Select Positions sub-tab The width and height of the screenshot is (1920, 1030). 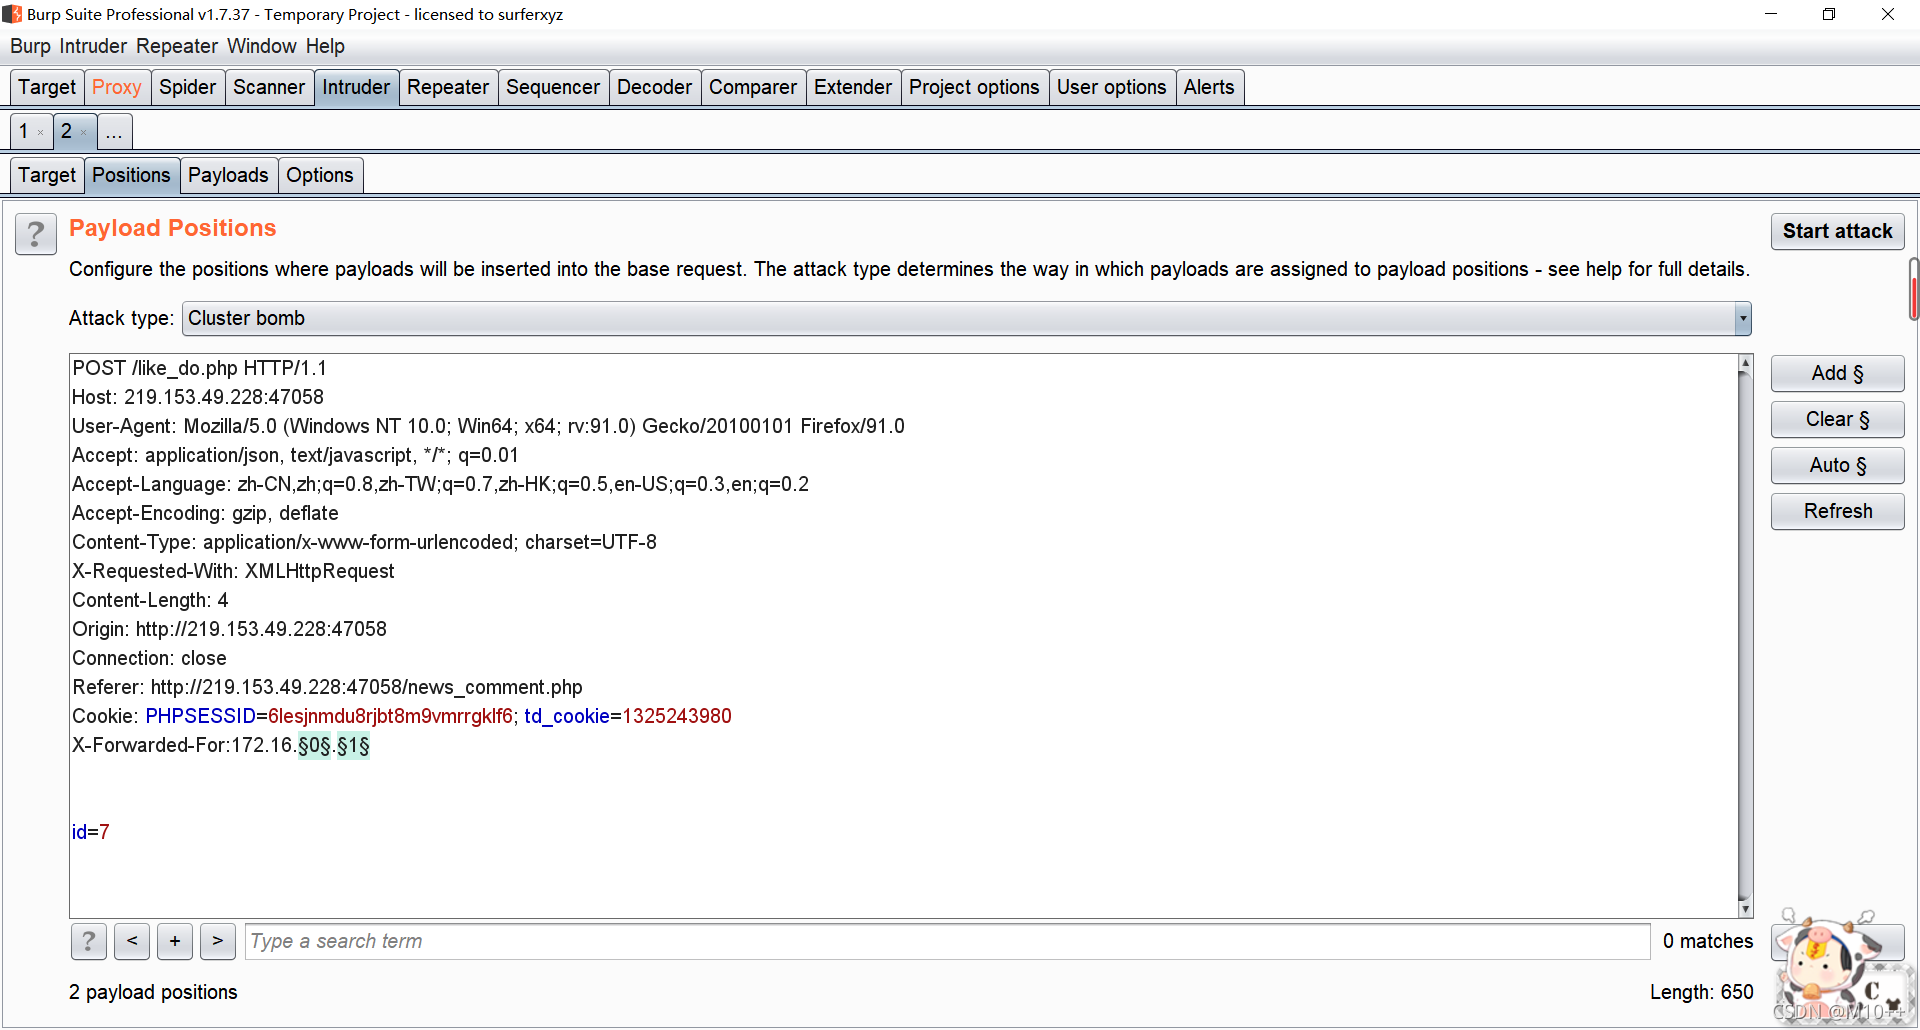pyautogui.click(x=131, y=175)
